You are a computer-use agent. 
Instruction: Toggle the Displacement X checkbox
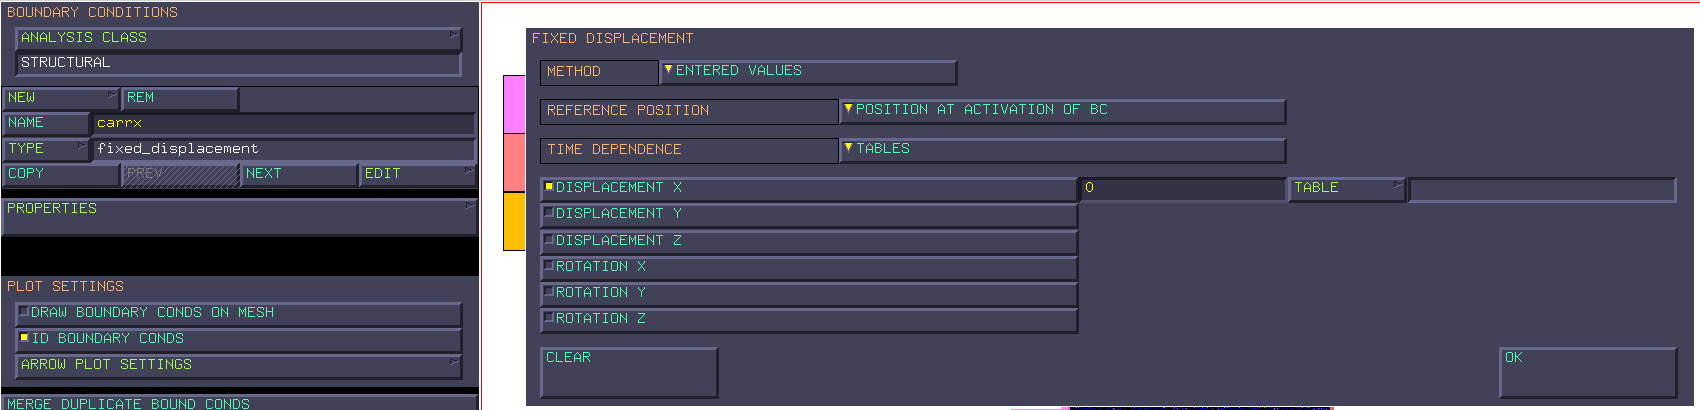pyautogui.click(x=809, y=188)
